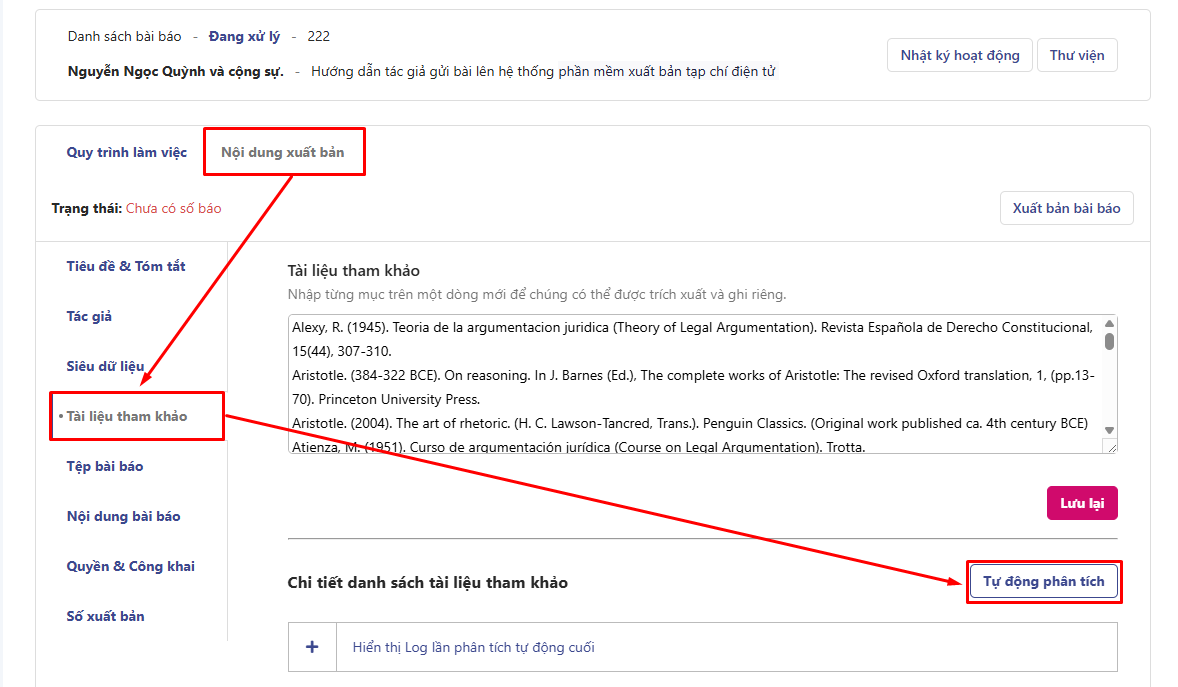This screenshot has width=1178, height=687.
Task: Click the references textarea scroll-up arrow
Action: [1109, 324]
